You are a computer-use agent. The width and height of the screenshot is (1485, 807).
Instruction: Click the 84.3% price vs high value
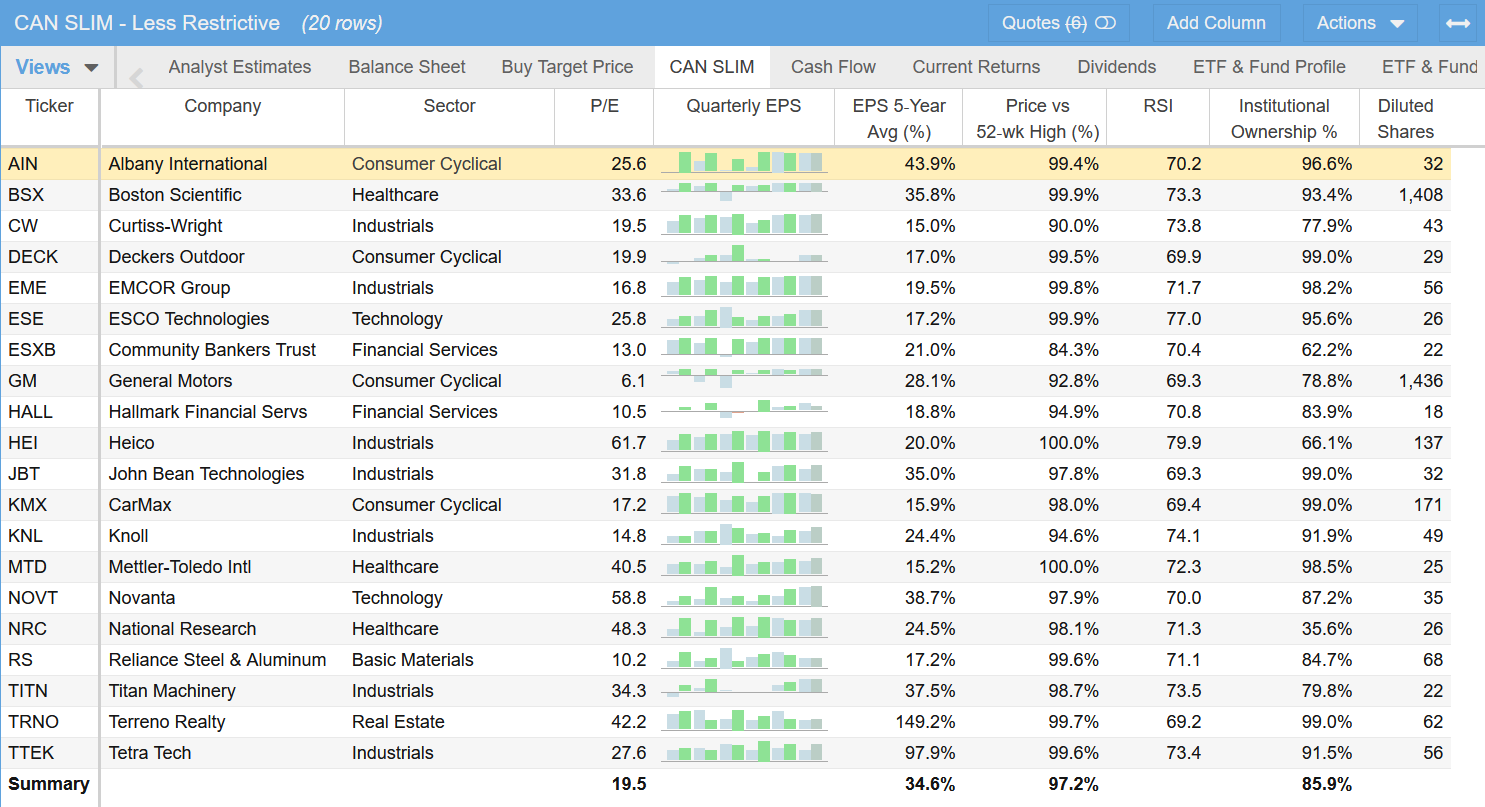pyautogui.click(x=1074, y=350)
